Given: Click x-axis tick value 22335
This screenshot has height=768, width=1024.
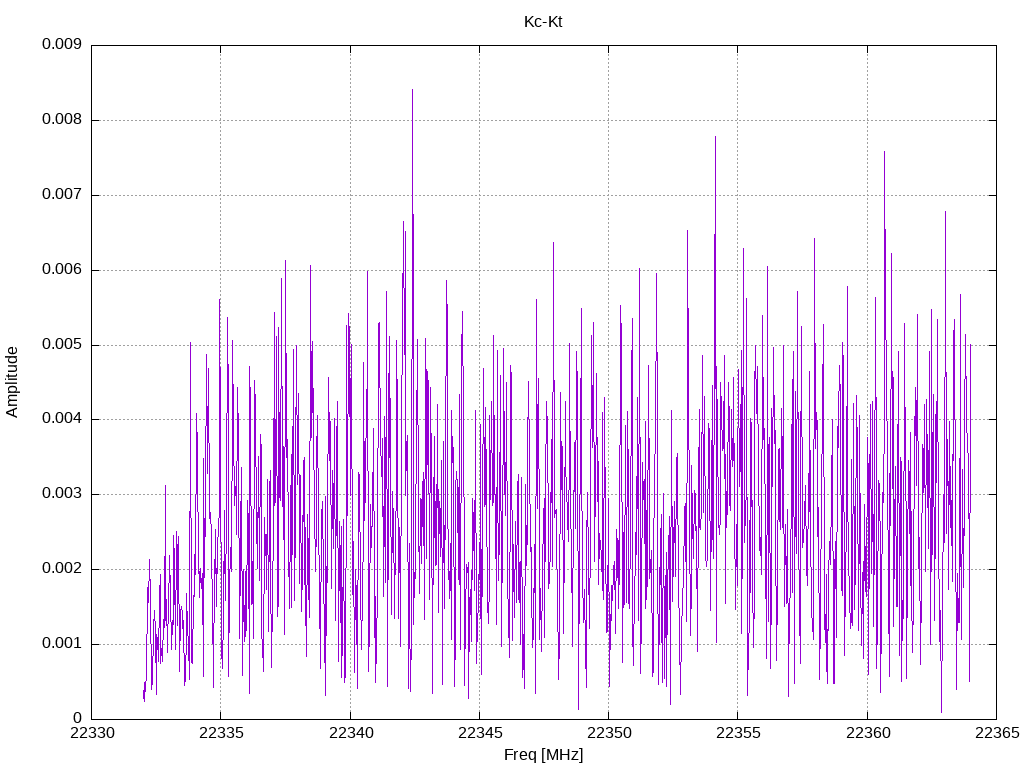Looking at the screenshot, I should pyautogui.click(x=221, y=733).
